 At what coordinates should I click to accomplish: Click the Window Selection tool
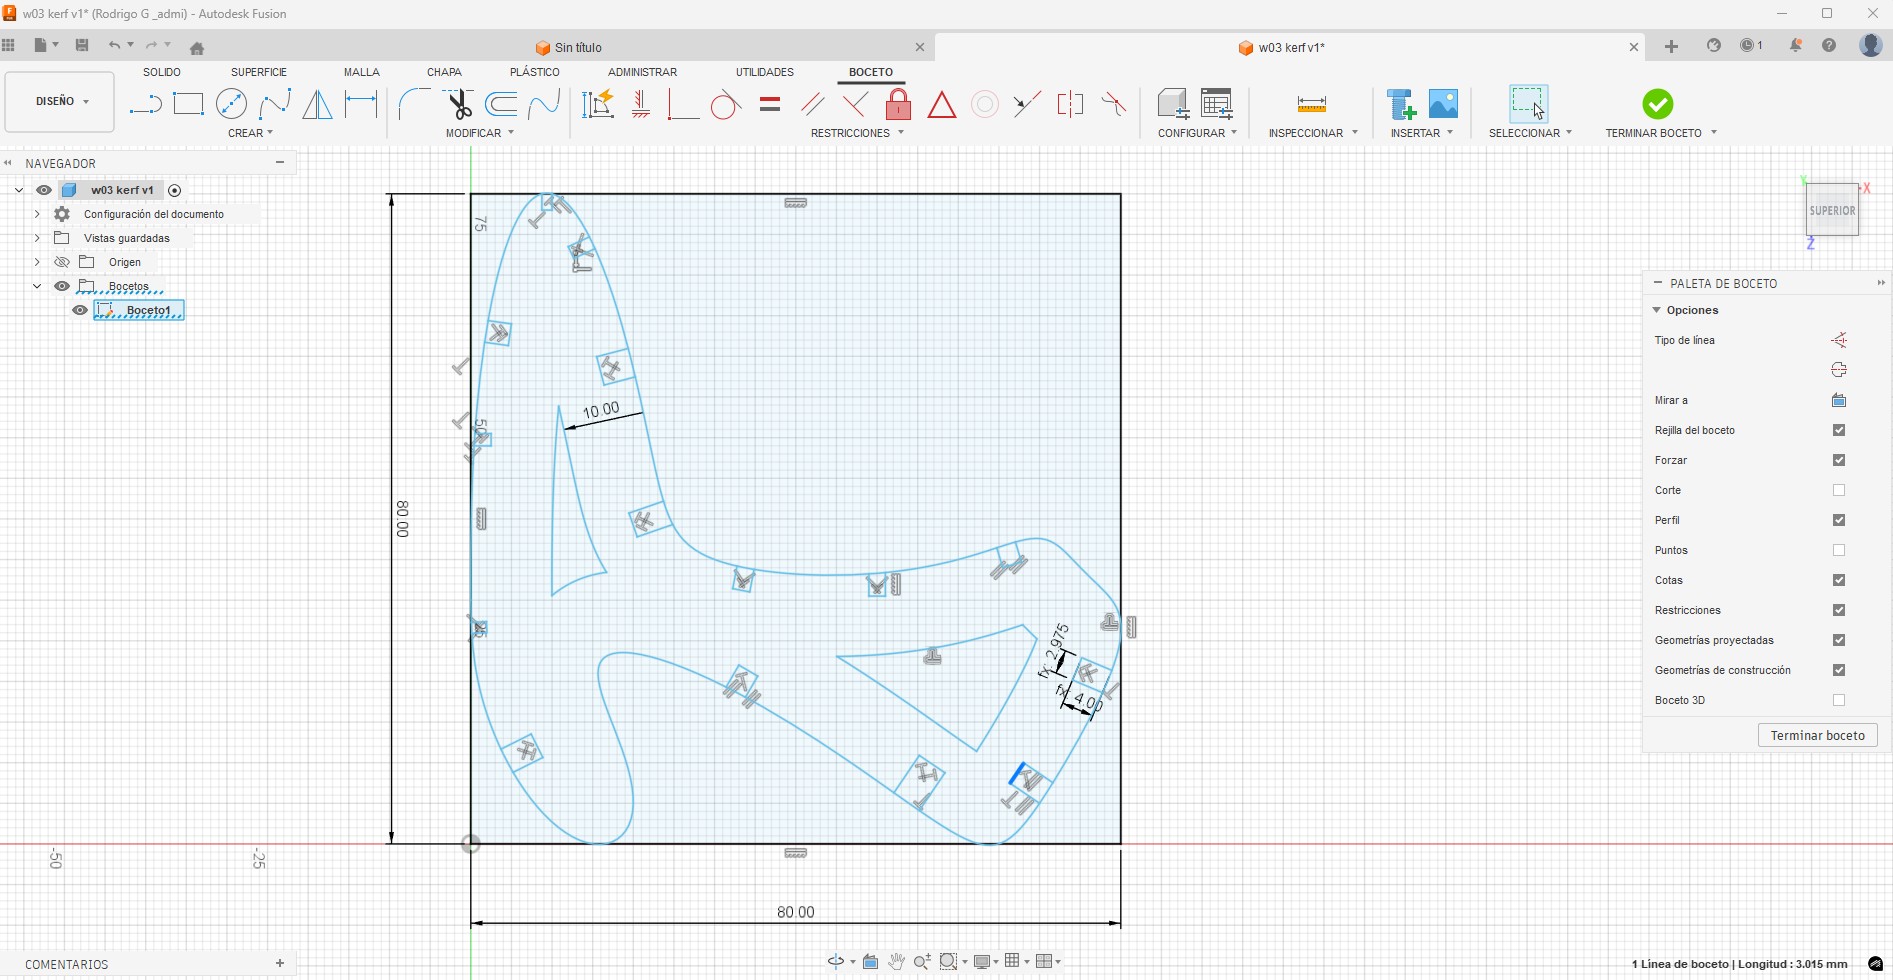tap(1528, 104)
